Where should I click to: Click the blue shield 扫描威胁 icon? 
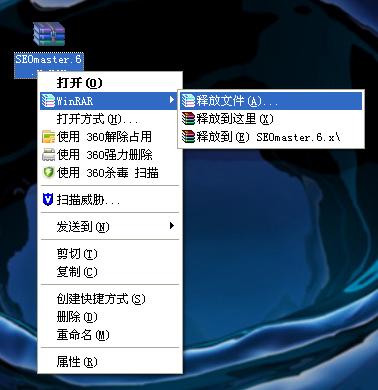[48, 200]
